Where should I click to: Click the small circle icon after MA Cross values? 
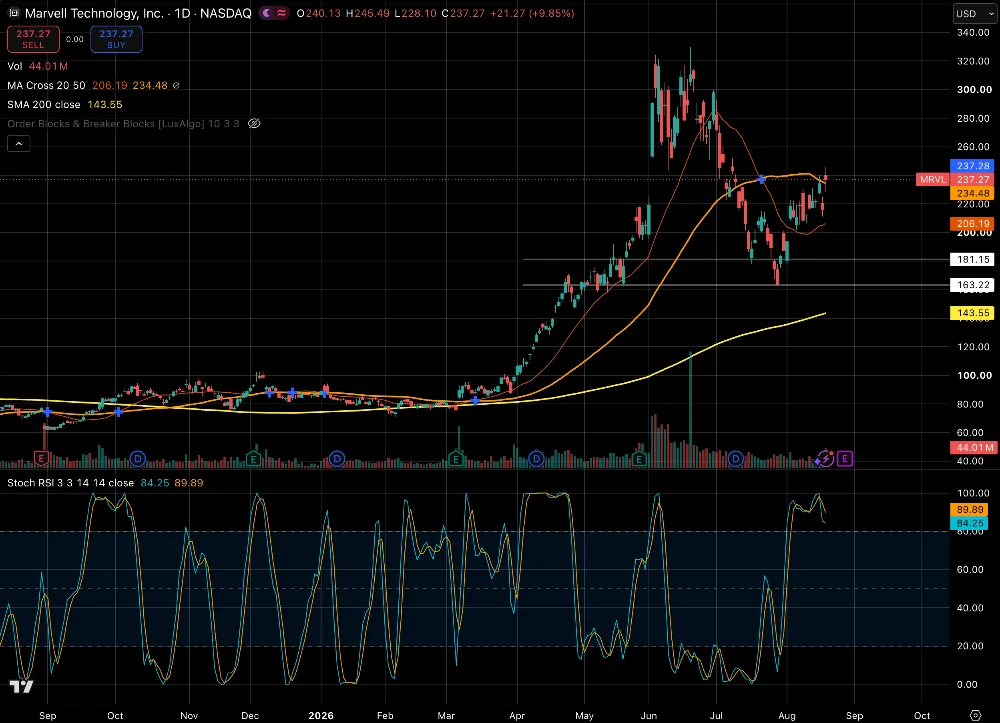point(176,85)
